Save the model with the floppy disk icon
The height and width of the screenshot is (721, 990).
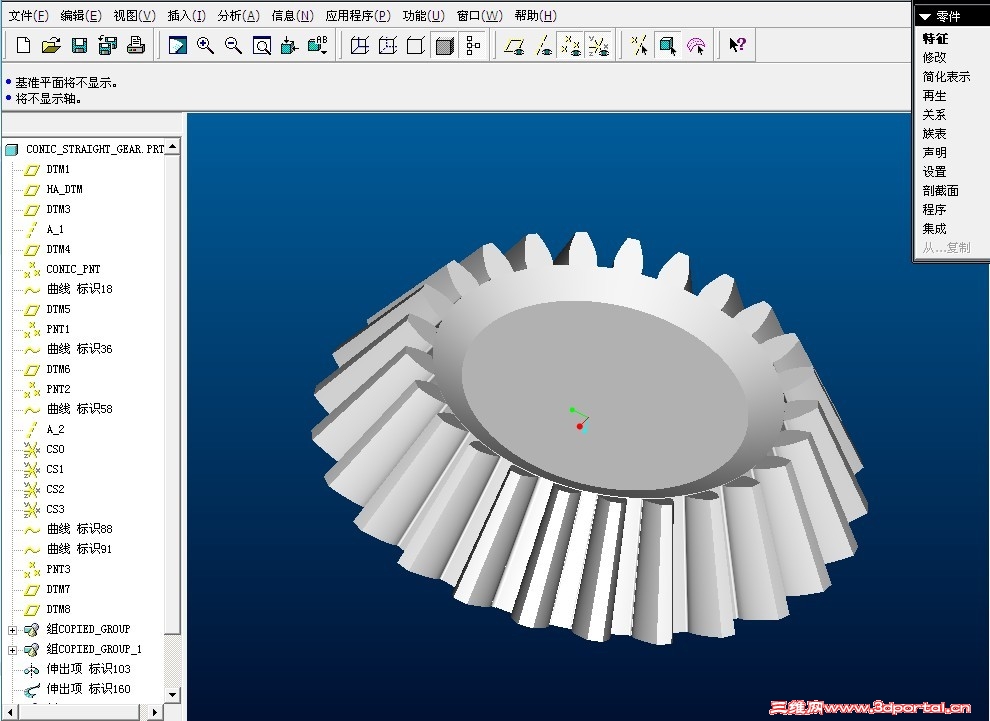80,45
